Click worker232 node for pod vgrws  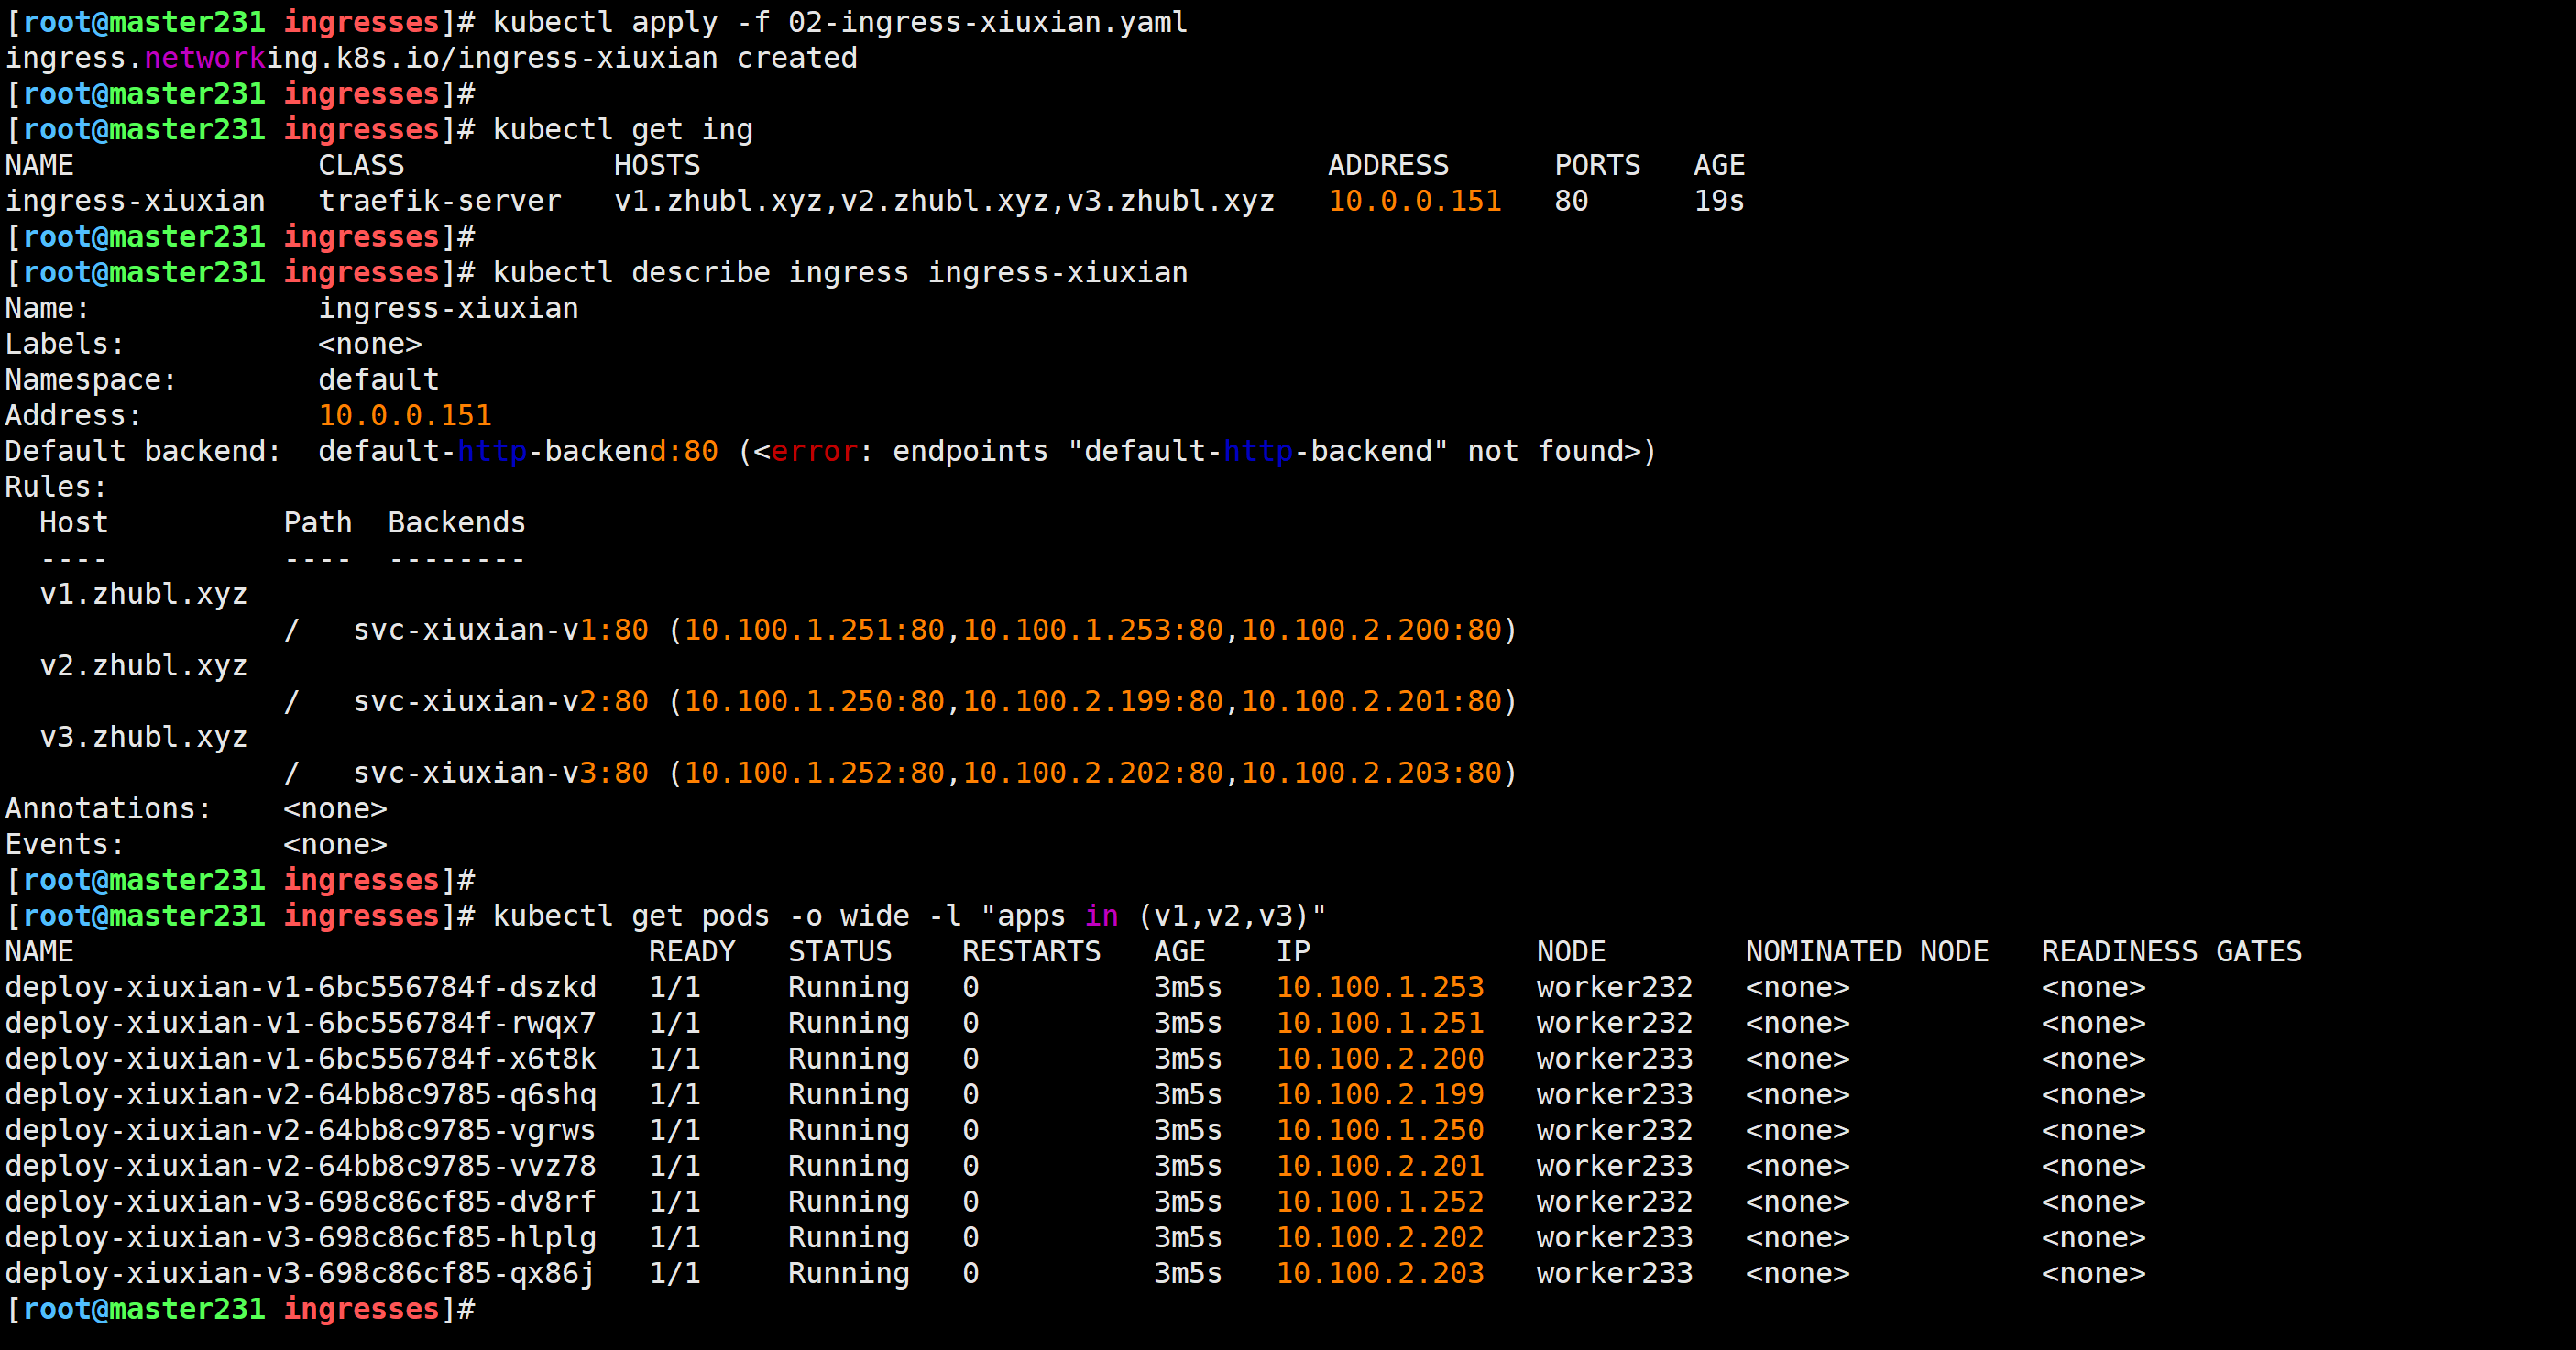[x=1614, y=1131]
